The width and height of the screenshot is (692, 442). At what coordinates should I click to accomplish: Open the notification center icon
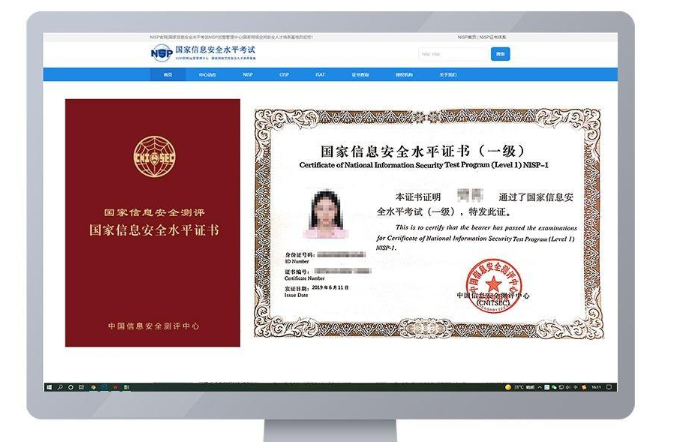coord(609,387)
